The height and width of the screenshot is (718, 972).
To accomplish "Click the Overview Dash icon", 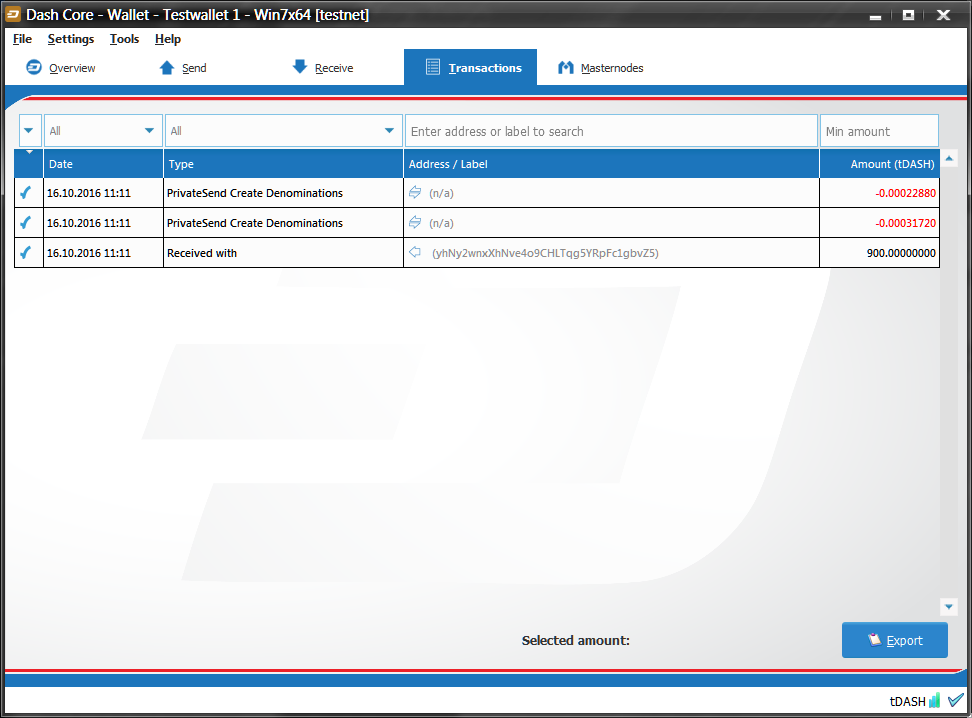I will 34,67.
